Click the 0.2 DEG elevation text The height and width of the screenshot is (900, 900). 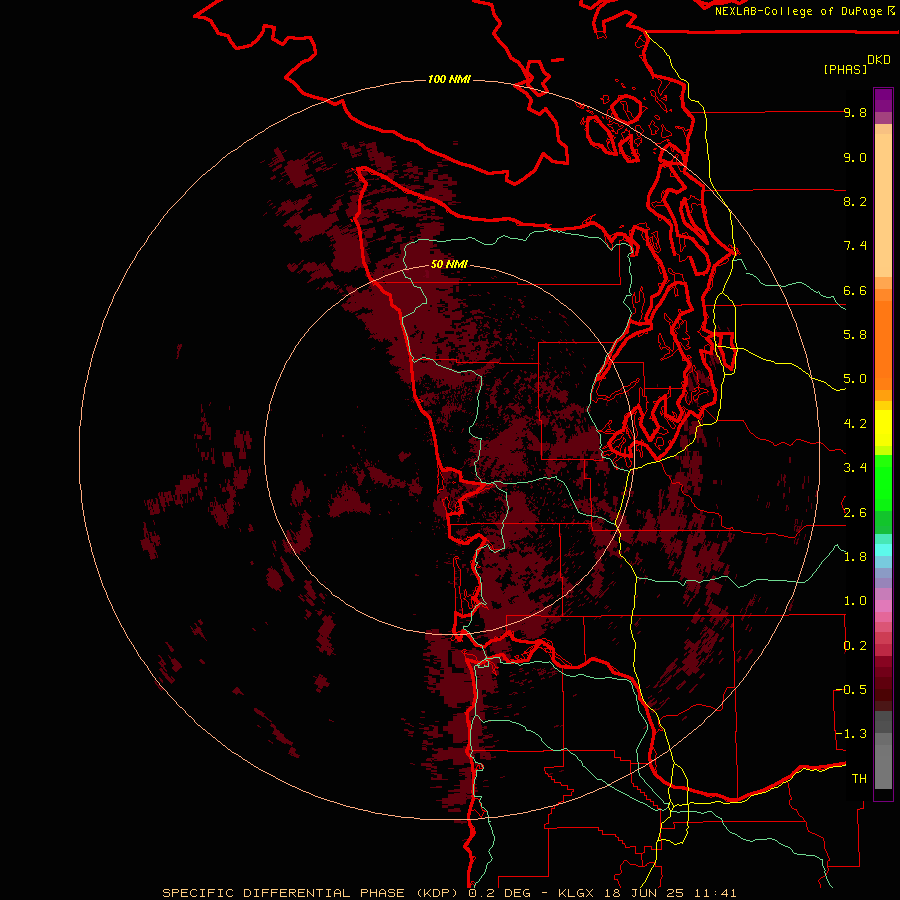(498, 893)
